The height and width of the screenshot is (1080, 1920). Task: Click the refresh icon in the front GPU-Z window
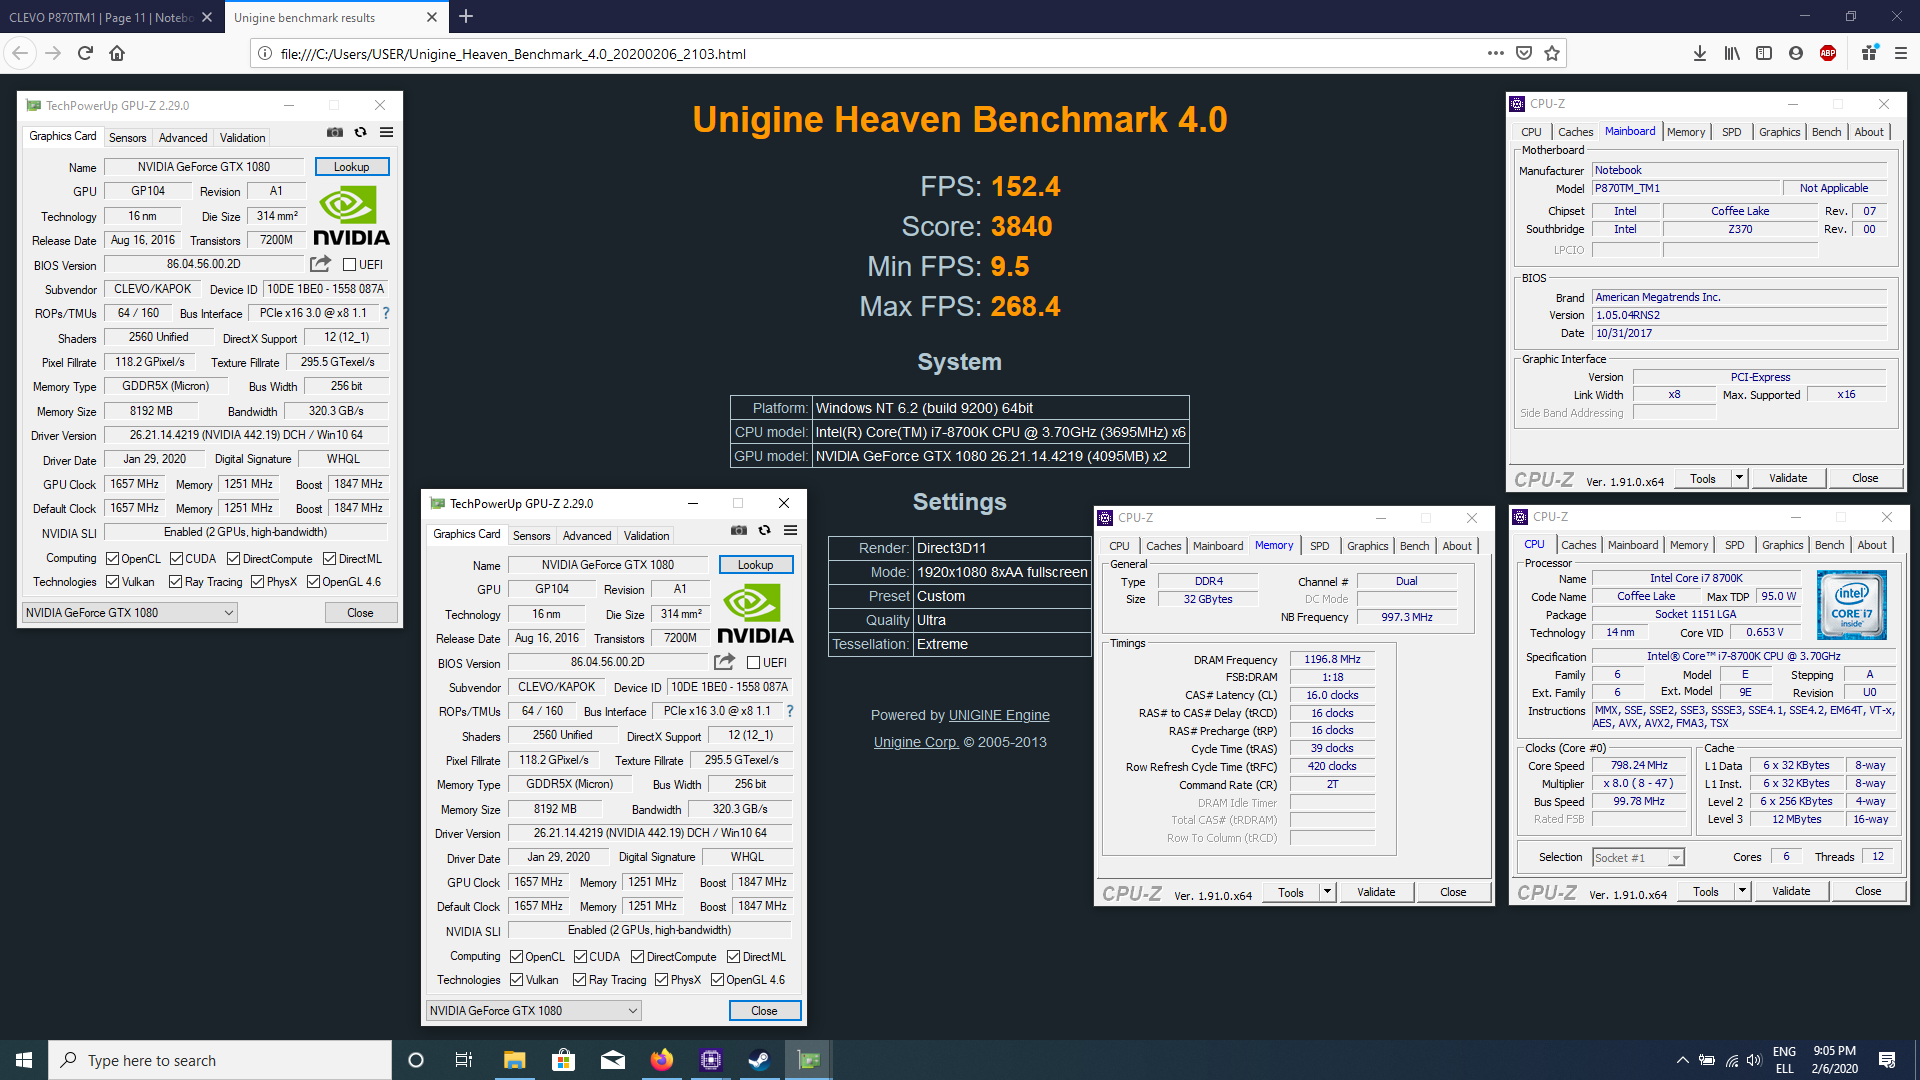click(765, 530)
